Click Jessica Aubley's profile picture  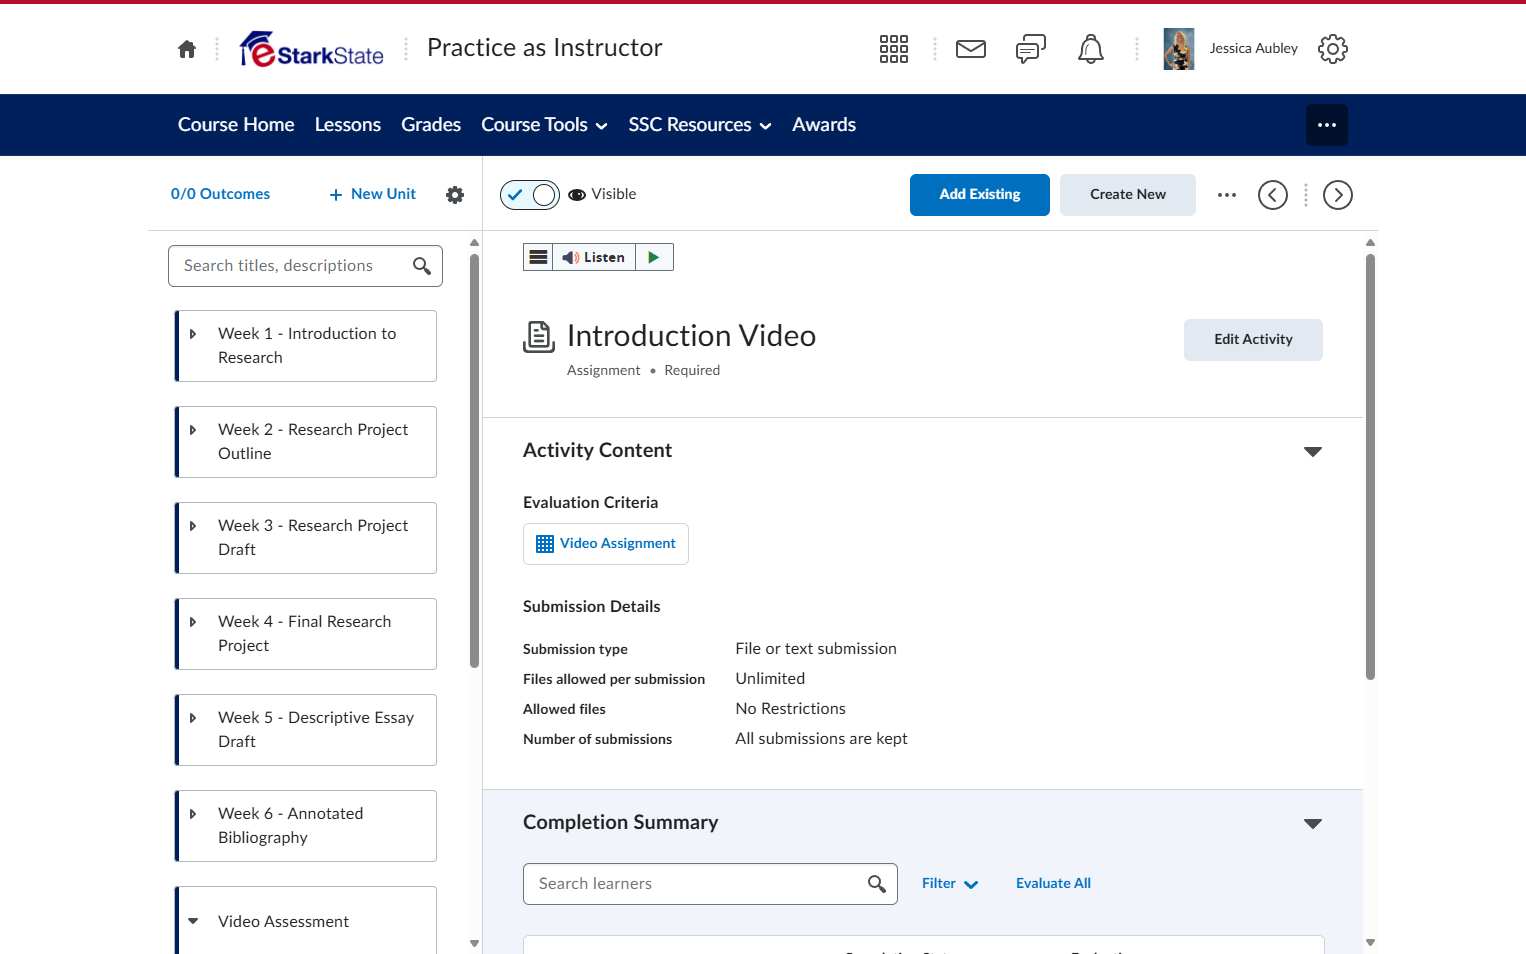pos(1179,49)
